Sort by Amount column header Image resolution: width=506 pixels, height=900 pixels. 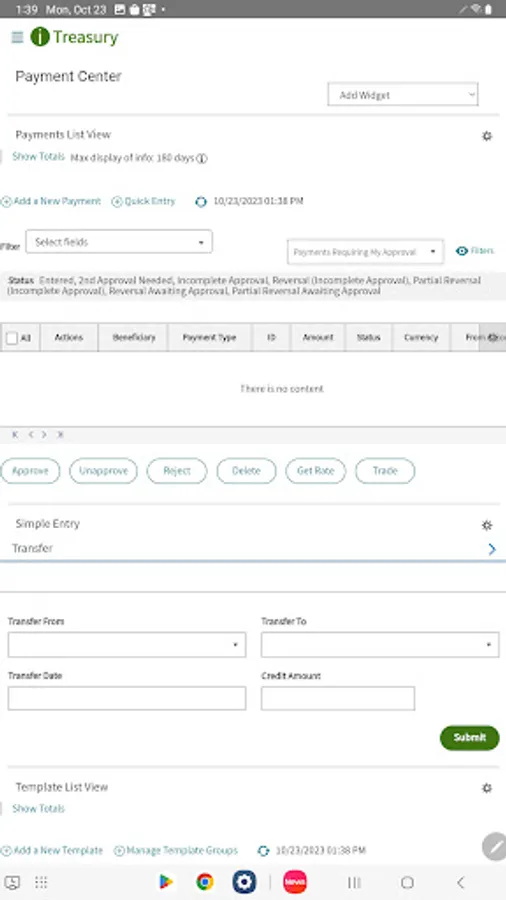coord(318,338)
